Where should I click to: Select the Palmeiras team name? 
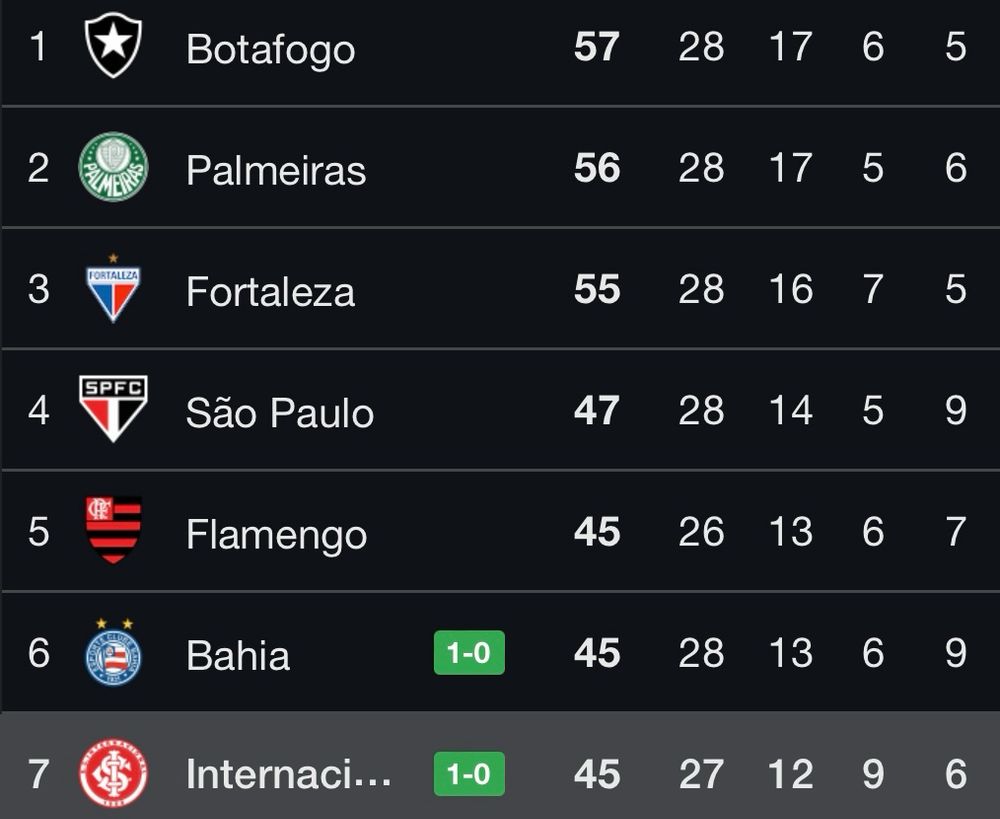click(x=276, y=170)
